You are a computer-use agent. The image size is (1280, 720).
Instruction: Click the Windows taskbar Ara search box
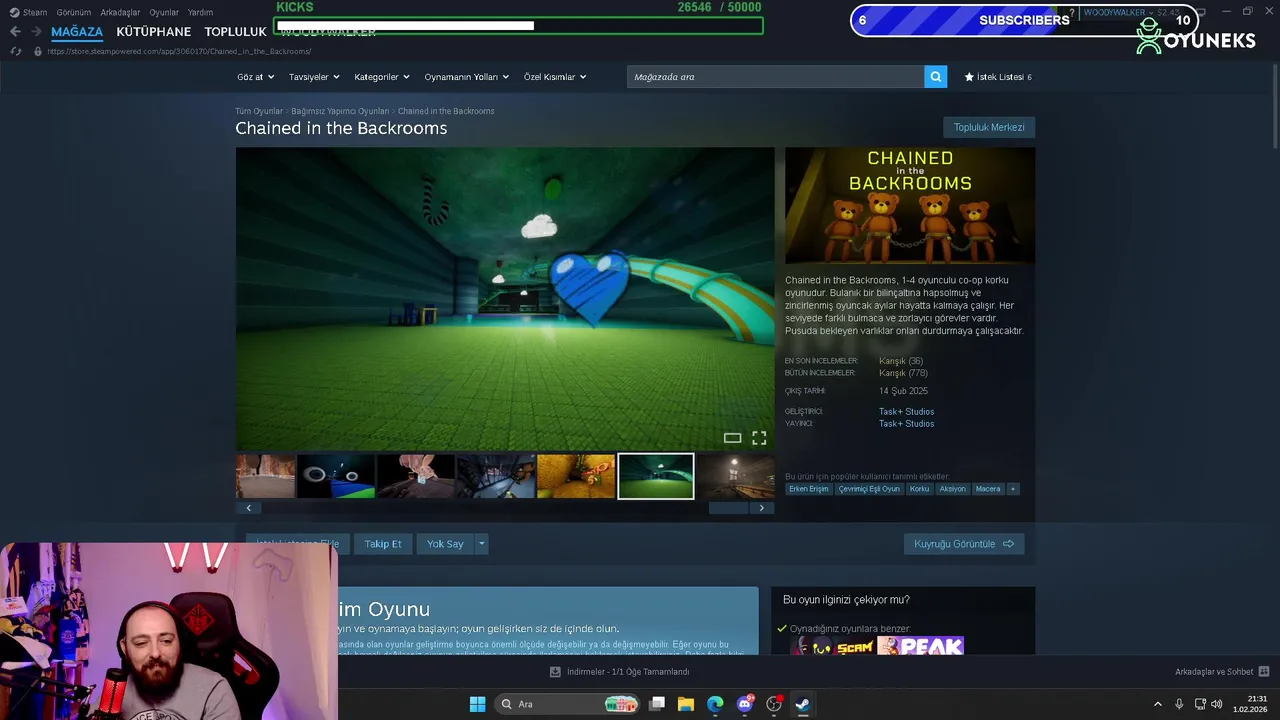point(567,704)
